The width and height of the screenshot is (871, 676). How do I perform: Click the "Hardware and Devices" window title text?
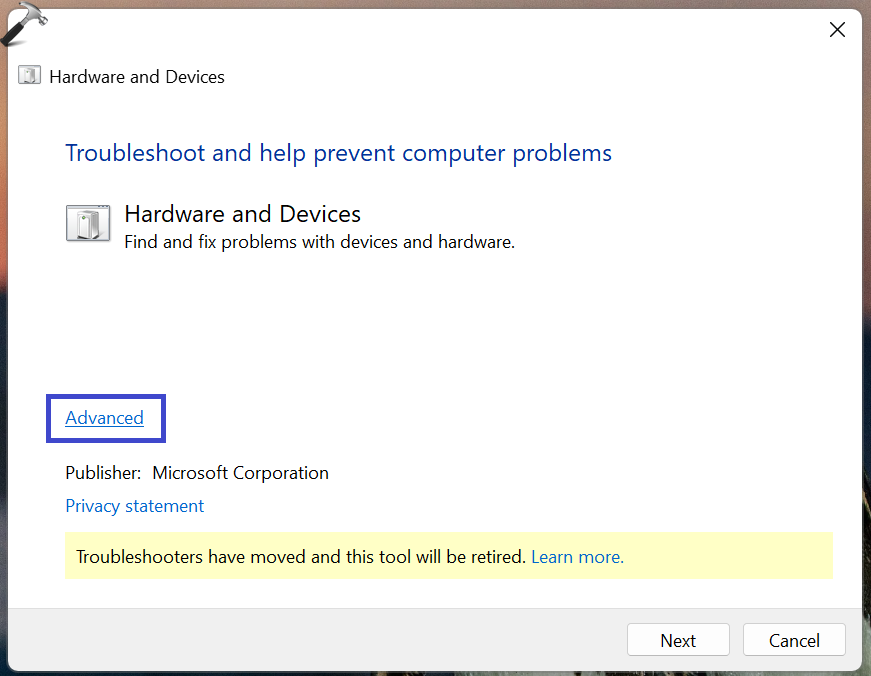pos(137,77)
